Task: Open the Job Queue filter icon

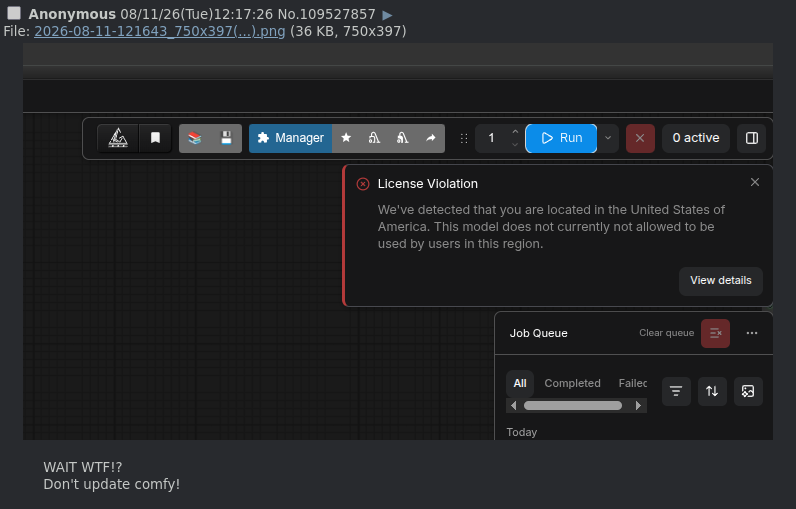Action: point(676,391)
